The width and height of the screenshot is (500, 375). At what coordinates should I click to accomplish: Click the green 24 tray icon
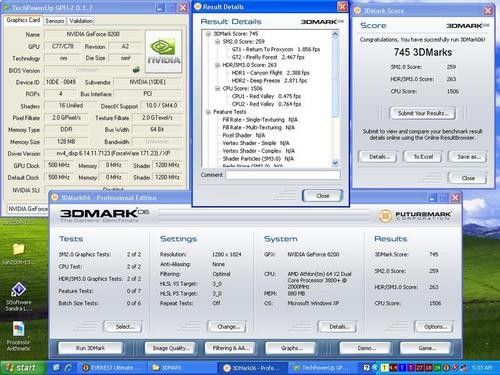[436, 368]
